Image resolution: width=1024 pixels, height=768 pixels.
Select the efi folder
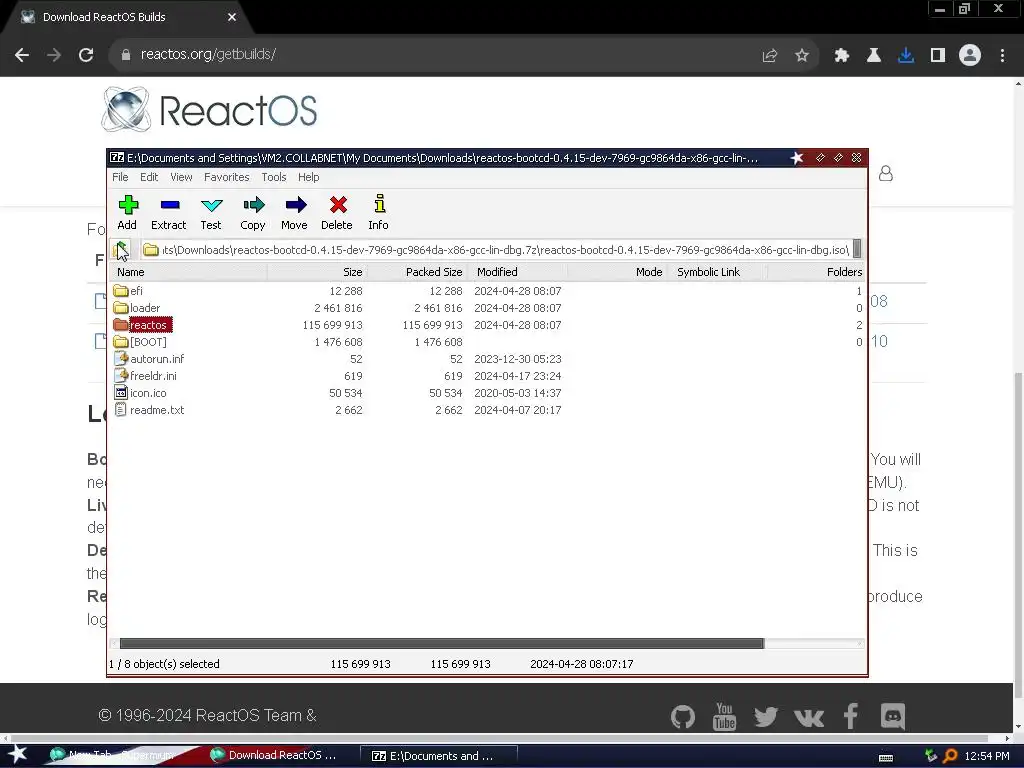(x=128, y=291)
